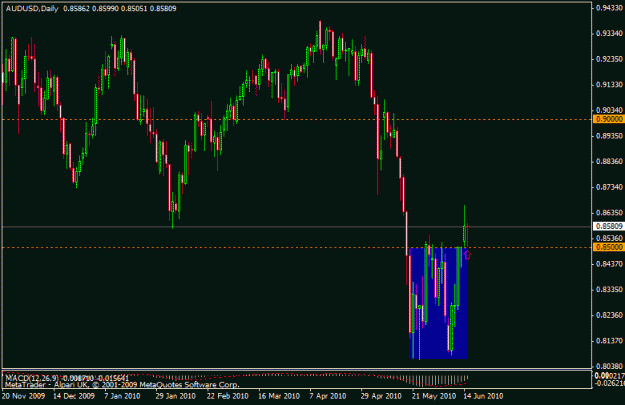Click the 0.81370 price axis value
625x405 pixels.
tap(609, 341)
